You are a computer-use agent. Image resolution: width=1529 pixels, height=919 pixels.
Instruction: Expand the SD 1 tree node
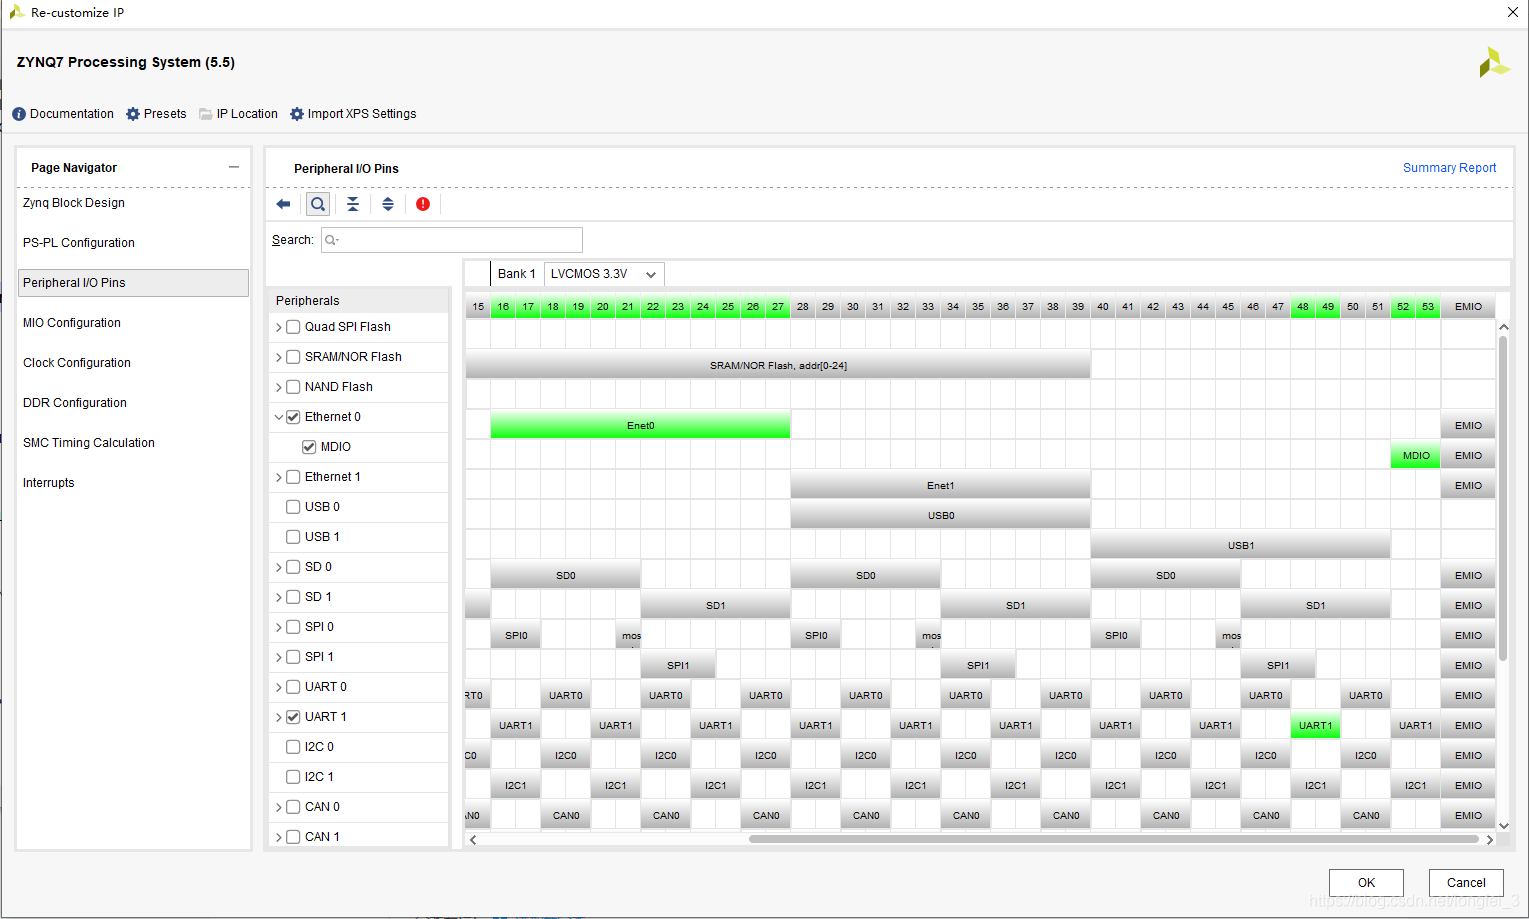(x=279, y=597)
